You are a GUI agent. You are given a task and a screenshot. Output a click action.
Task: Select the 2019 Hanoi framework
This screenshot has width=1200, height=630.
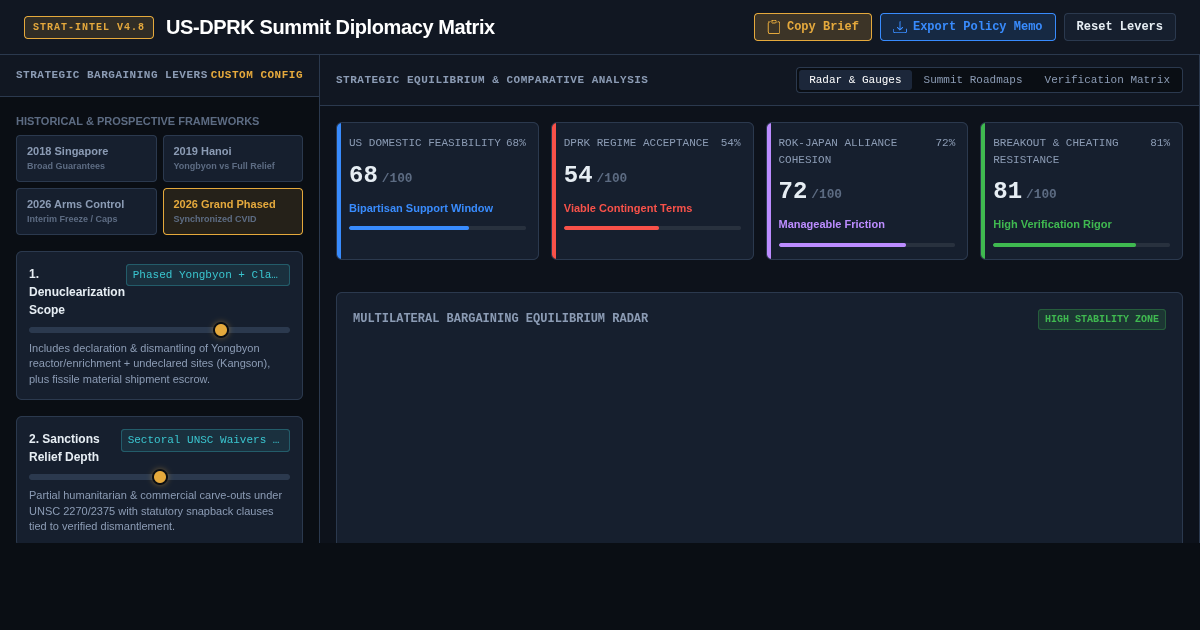click(233, 158)
